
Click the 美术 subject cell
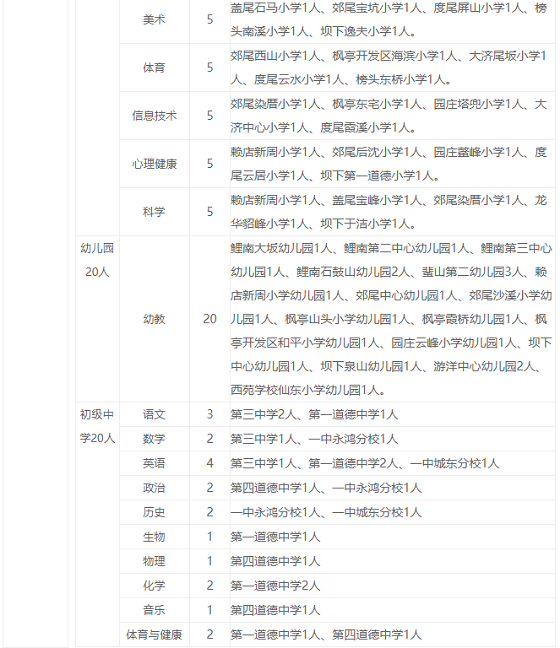tap(154, 19)
